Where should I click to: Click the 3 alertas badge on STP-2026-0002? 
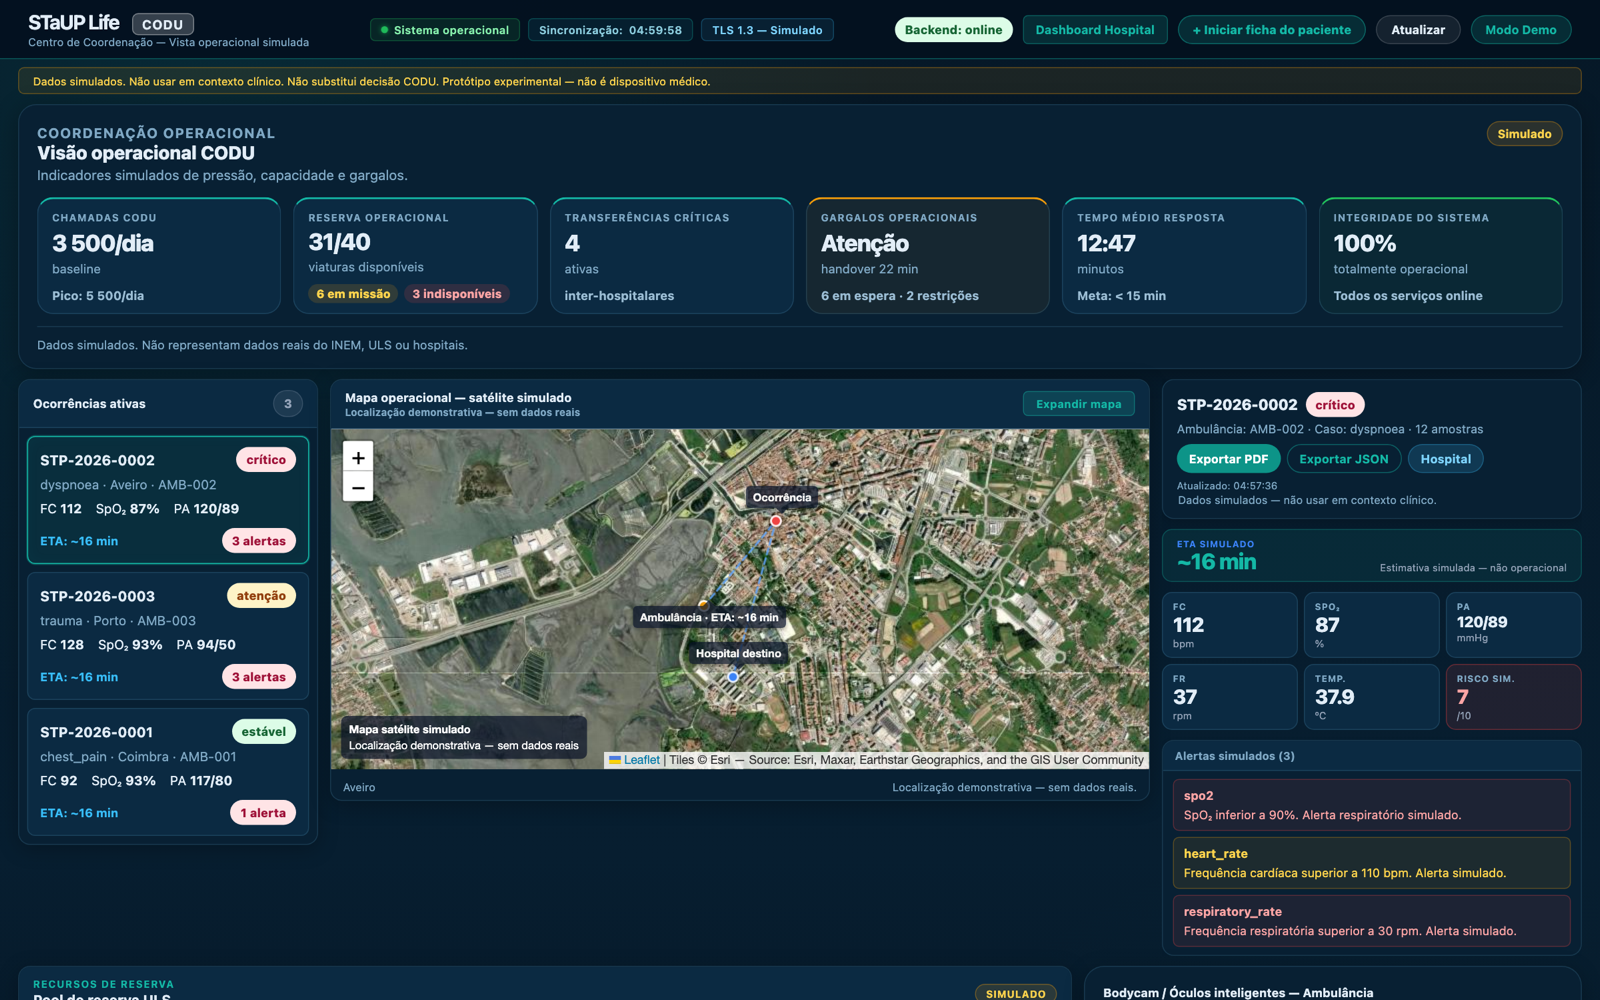[259, 541]
